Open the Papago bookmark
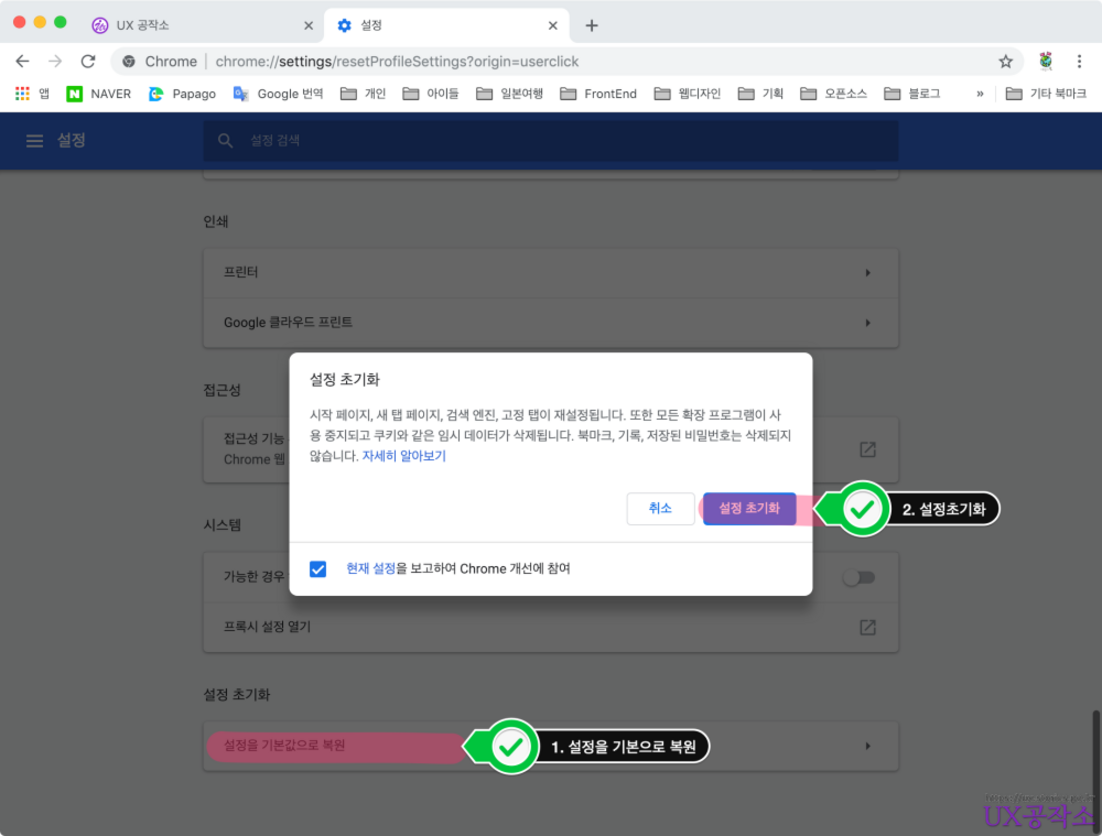This screenshot has height=836, width=1102. point(182,94)
